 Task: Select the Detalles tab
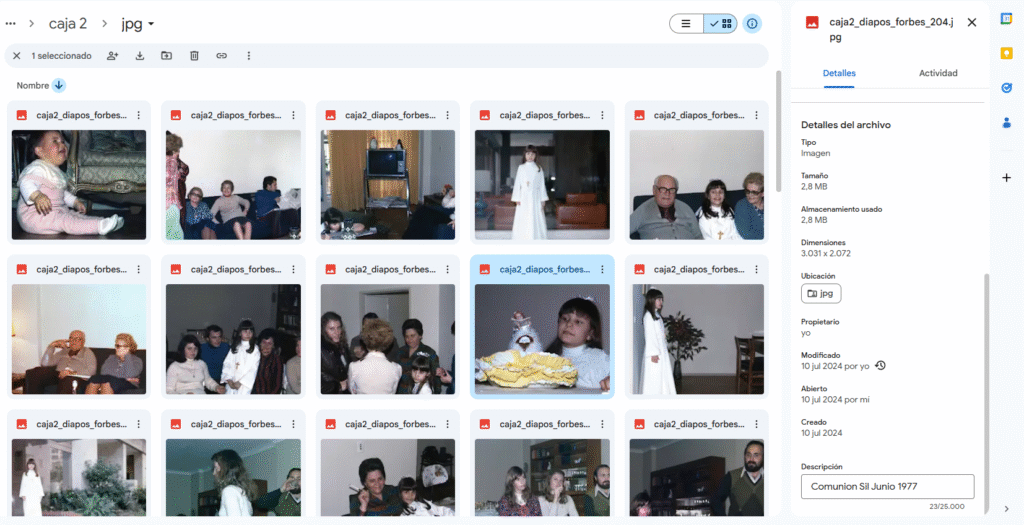(x=839, y=73)
